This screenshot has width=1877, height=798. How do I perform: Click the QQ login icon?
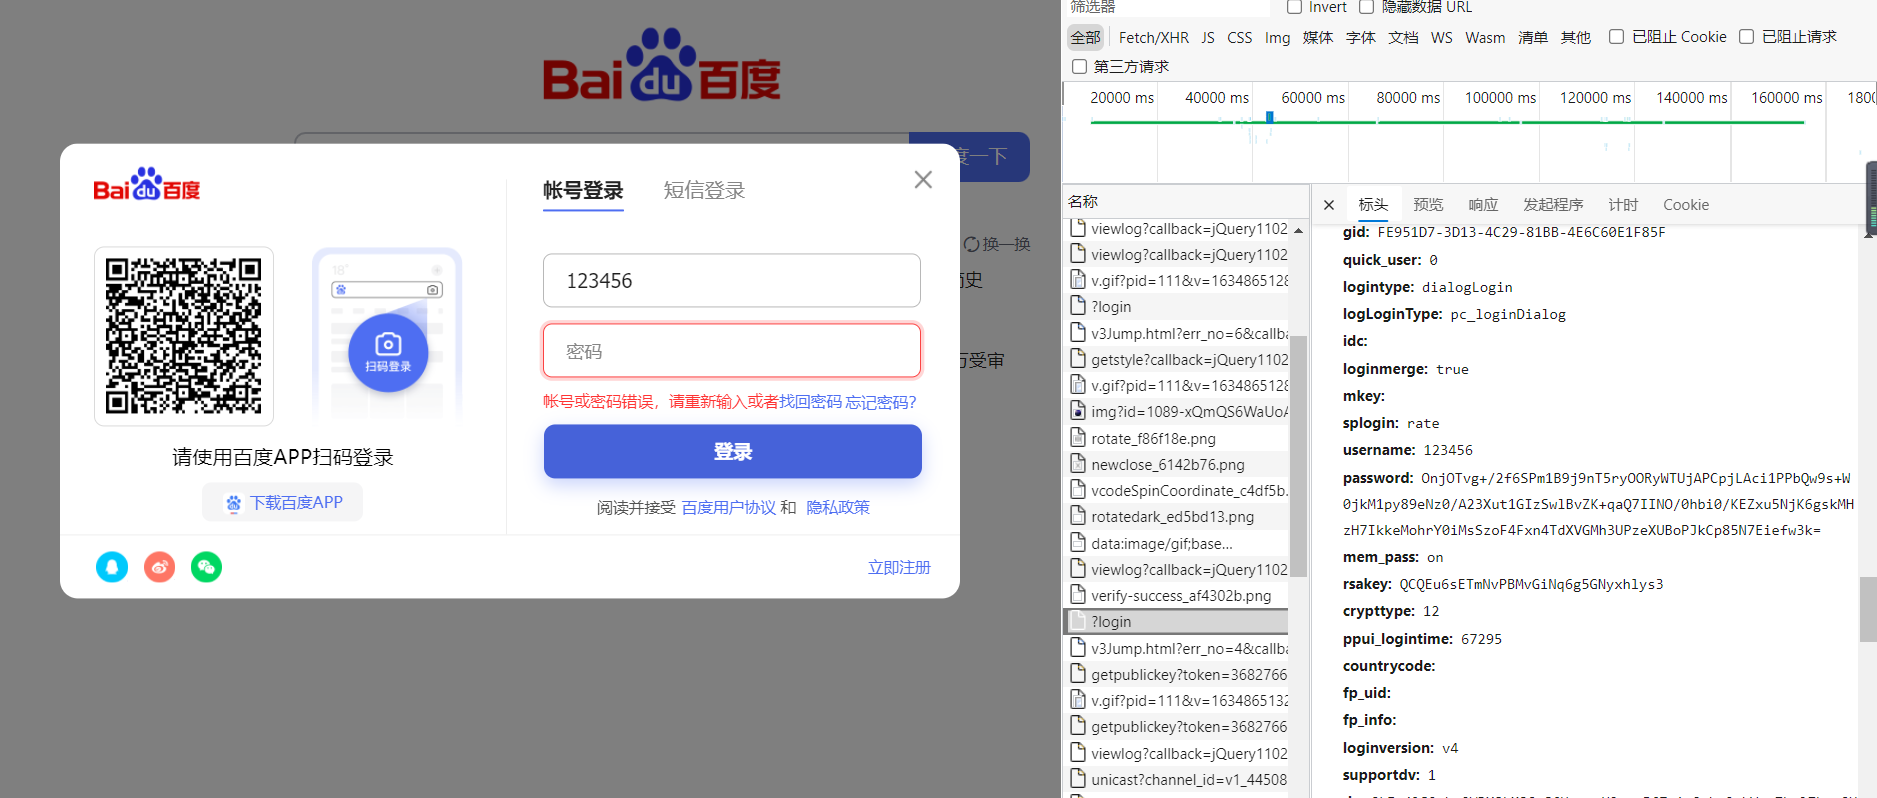(x=112, y=567)
